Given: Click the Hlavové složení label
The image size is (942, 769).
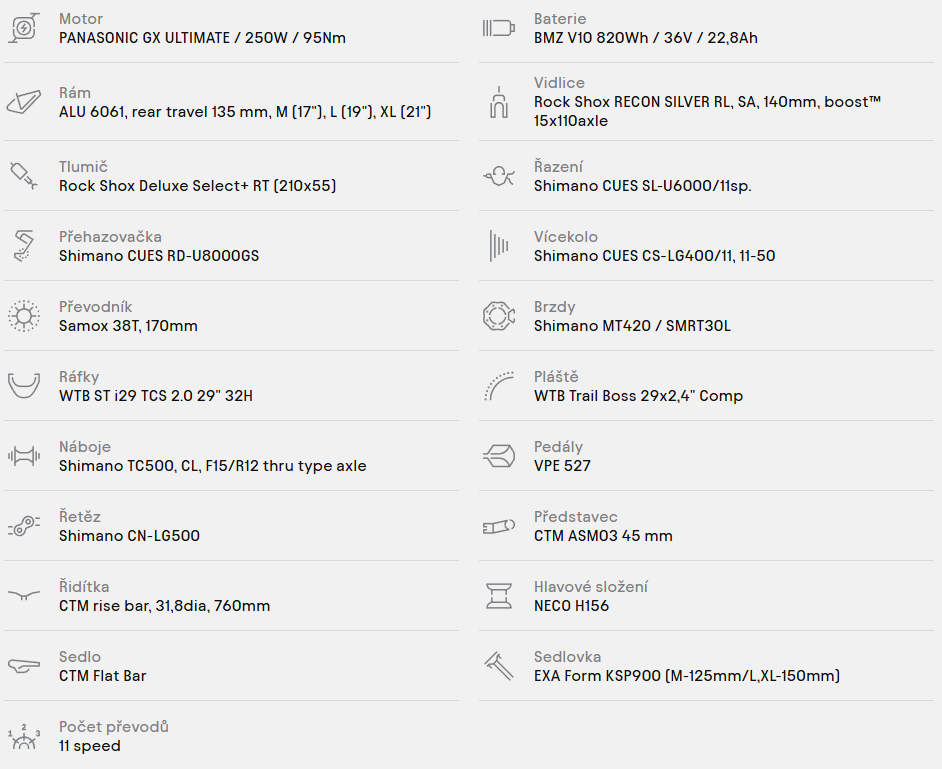Looking at the screenshot, I should pos(591,586).
